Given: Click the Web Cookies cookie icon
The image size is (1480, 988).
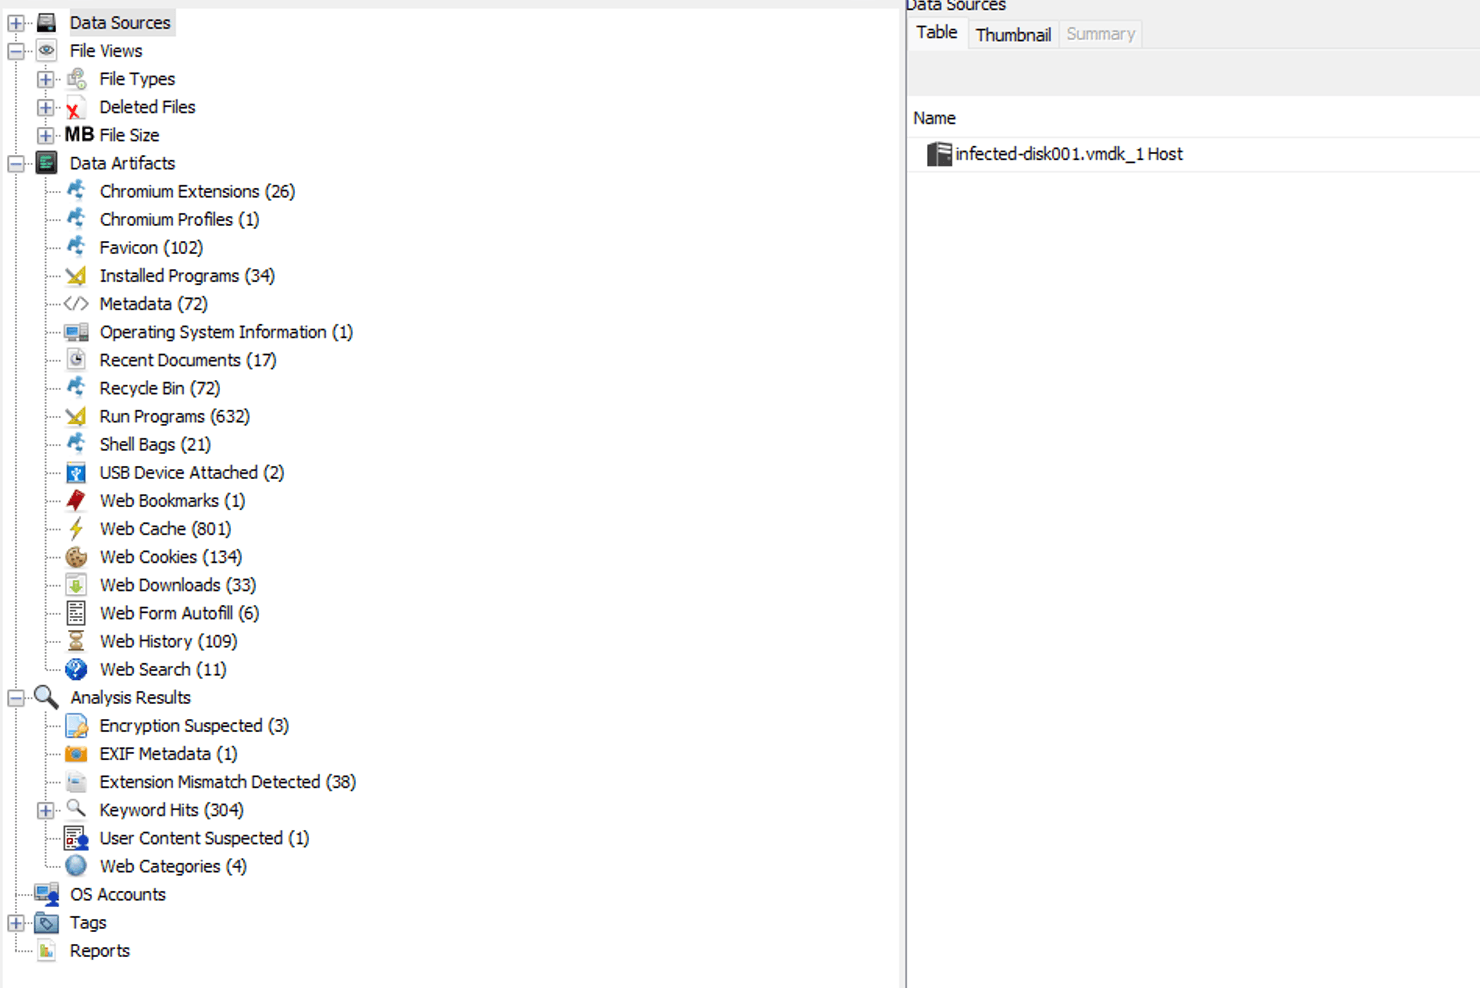Looking at the screenshot, I should [x=76, y=557].
